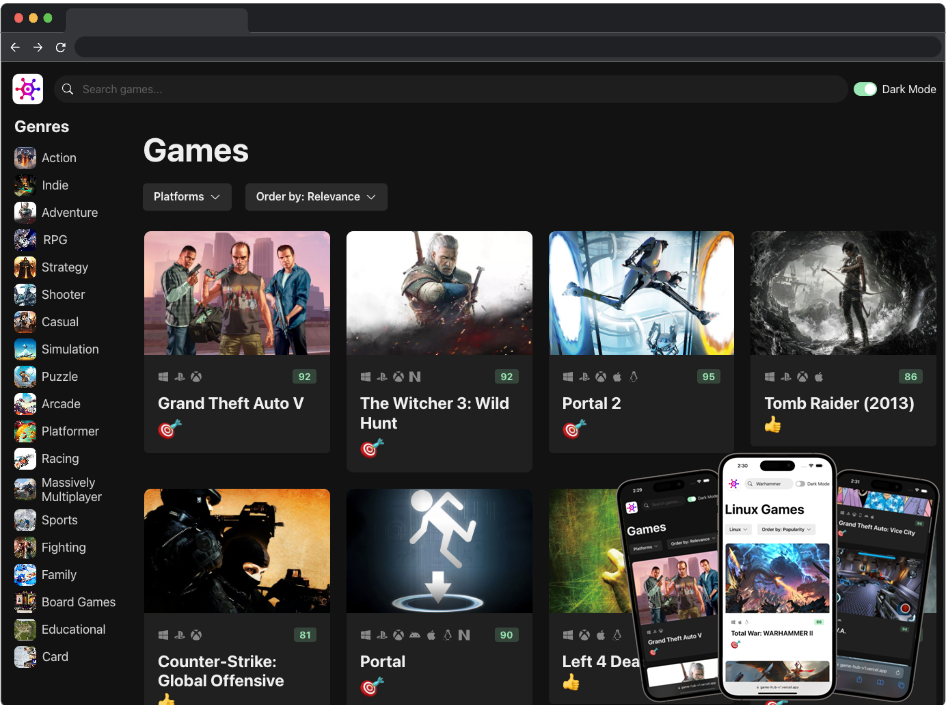Click the thumbs-up icon under Tomb Raider
This screenshot has height=705, width=946.
[773, 425]
